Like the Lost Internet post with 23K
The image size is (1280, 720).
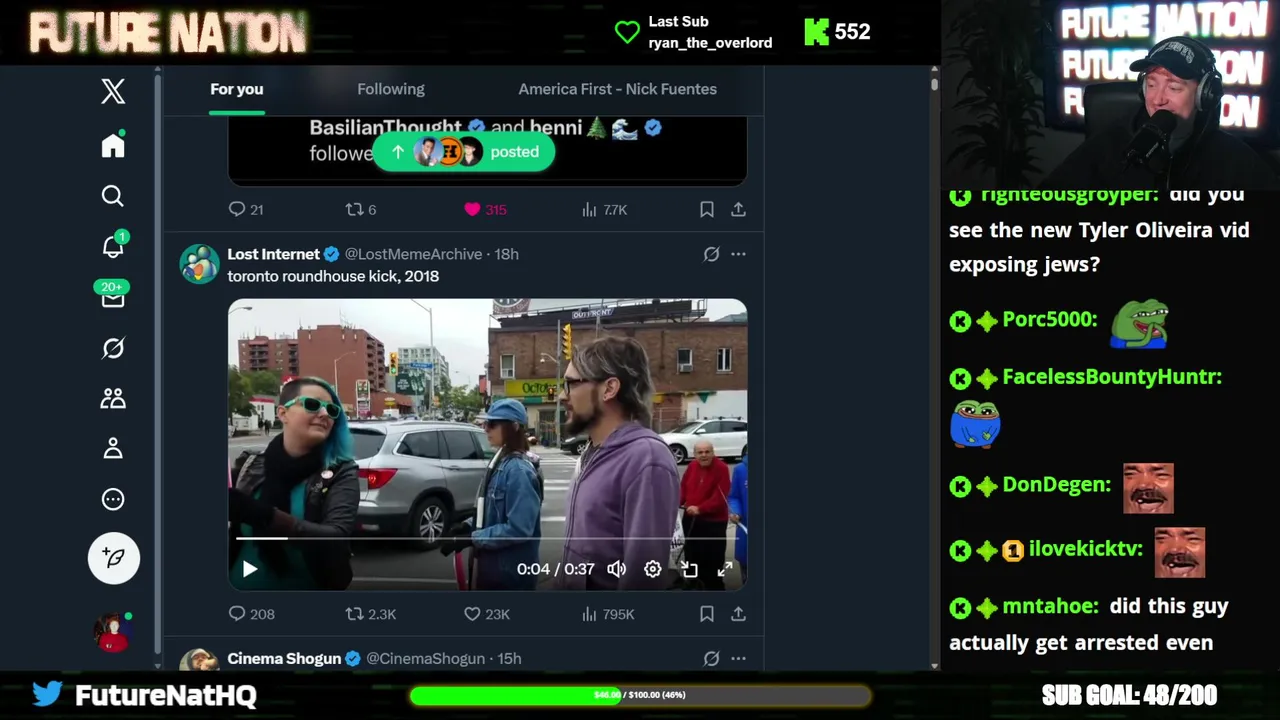472,614
